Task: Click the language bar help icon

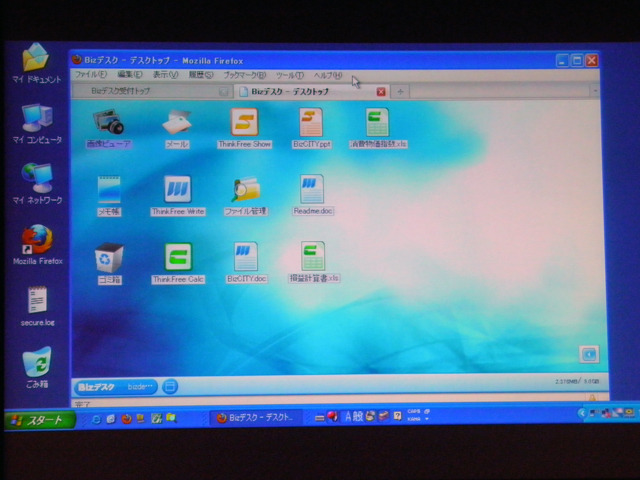Action: click(x=398, y=416)
